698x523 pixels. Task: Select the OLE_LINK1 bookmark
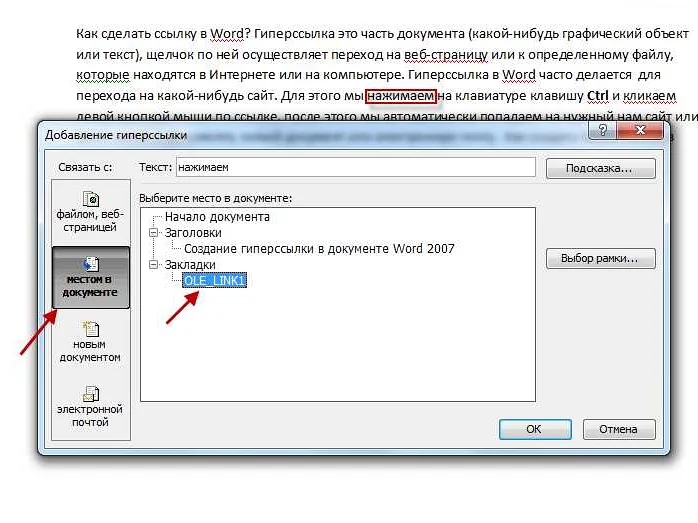pos(215,280)
